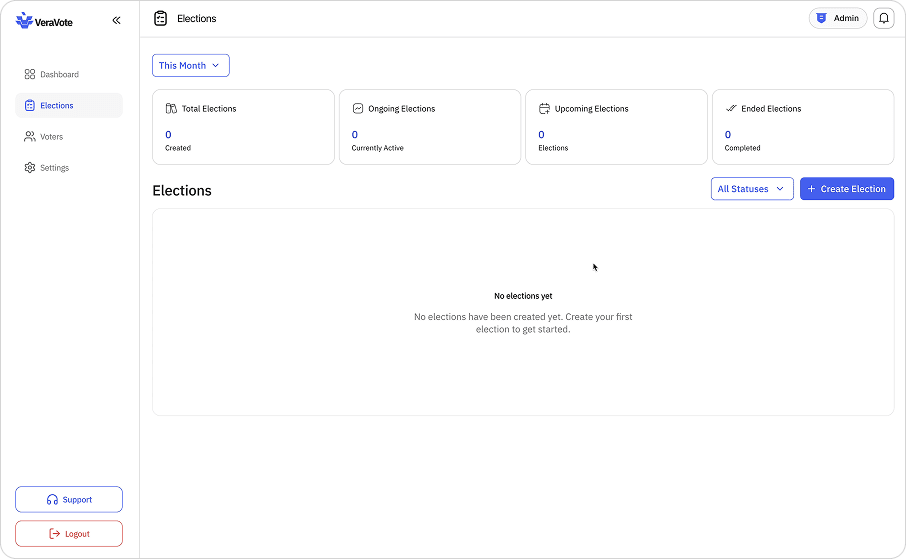The image size is (906, 559).
Task: Collapse the sidebar with double chevron
Action: coord(116,20)
